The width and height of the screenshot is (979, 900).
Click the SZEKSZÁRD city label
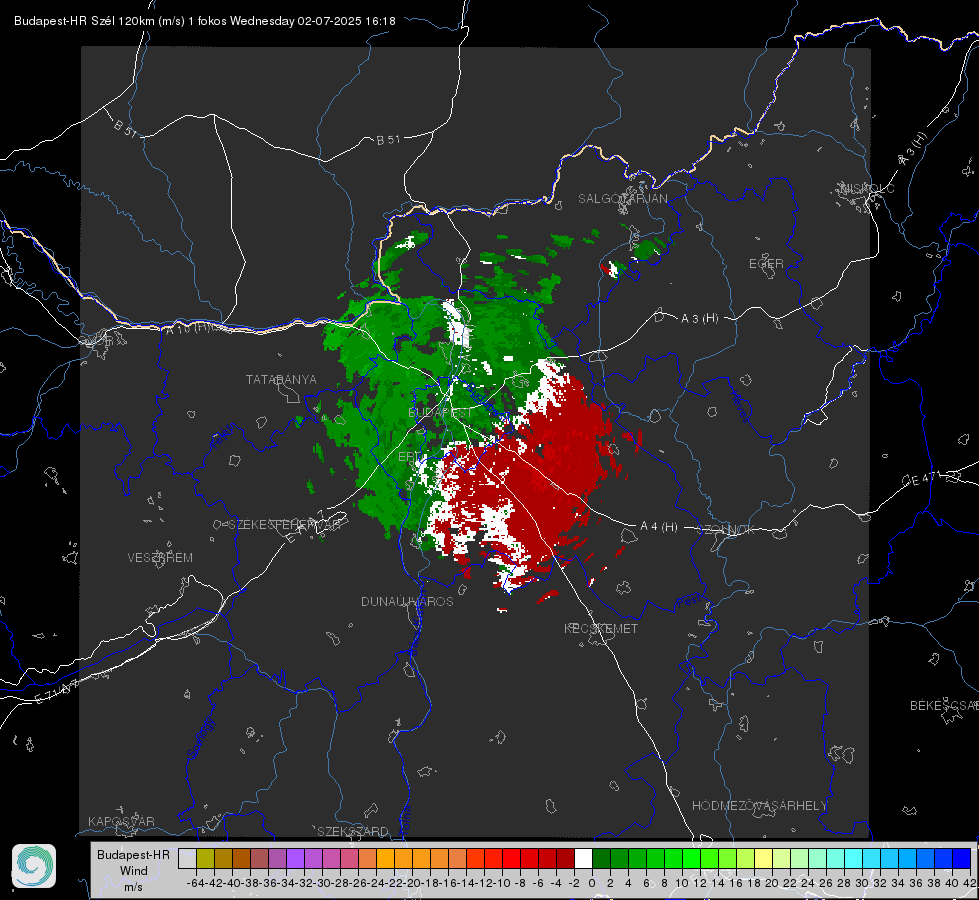(x=353, y=831)
